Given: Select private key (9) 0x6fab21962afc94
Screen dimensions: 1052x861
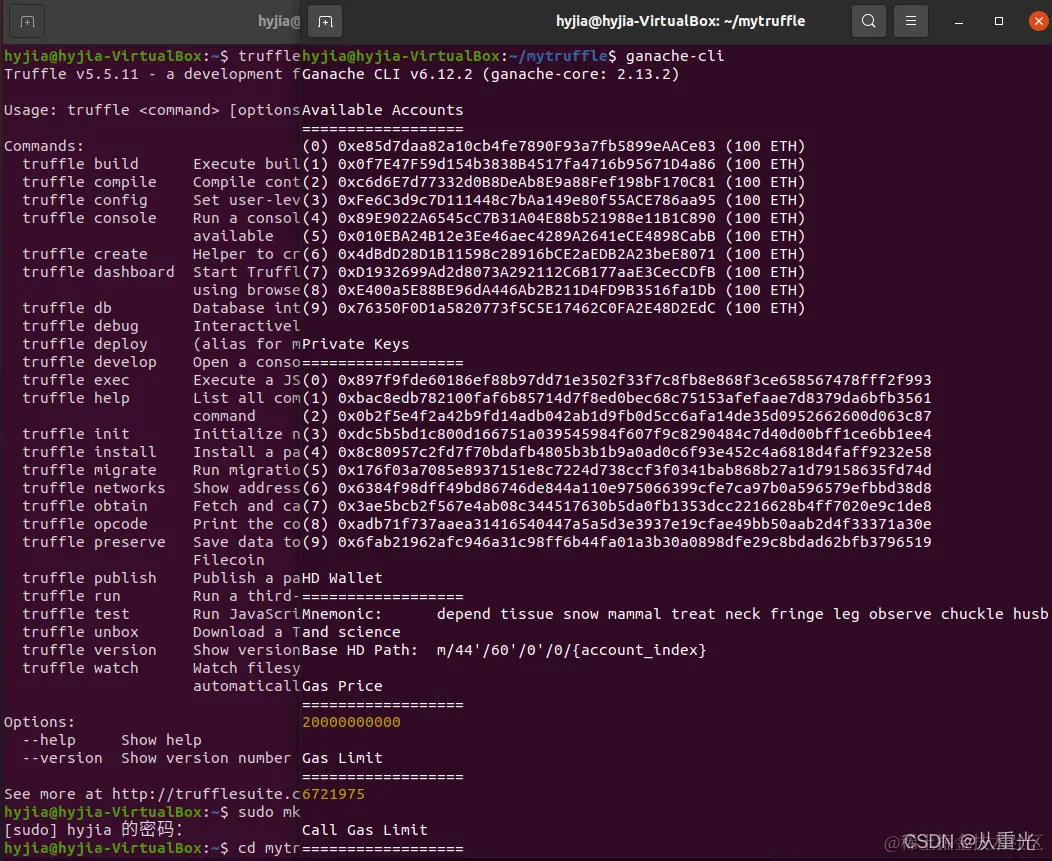Looking at the screenshot, I should pyautogui.click(x=635, y=542).
